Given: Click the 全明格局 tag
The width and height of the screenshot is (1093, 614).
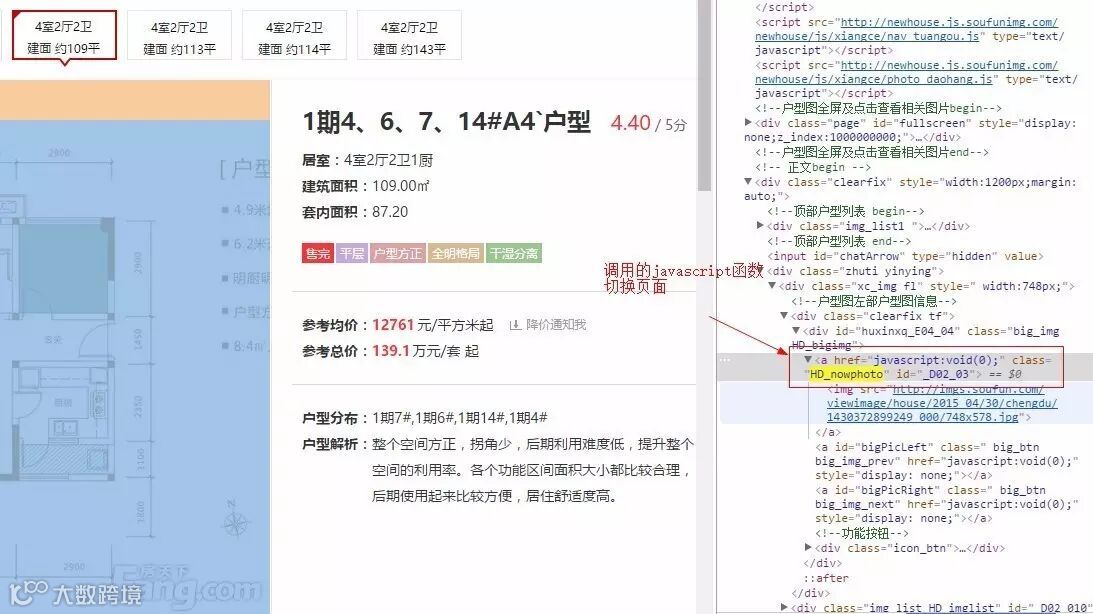Looking at the screenshot, I should point(456,253).
